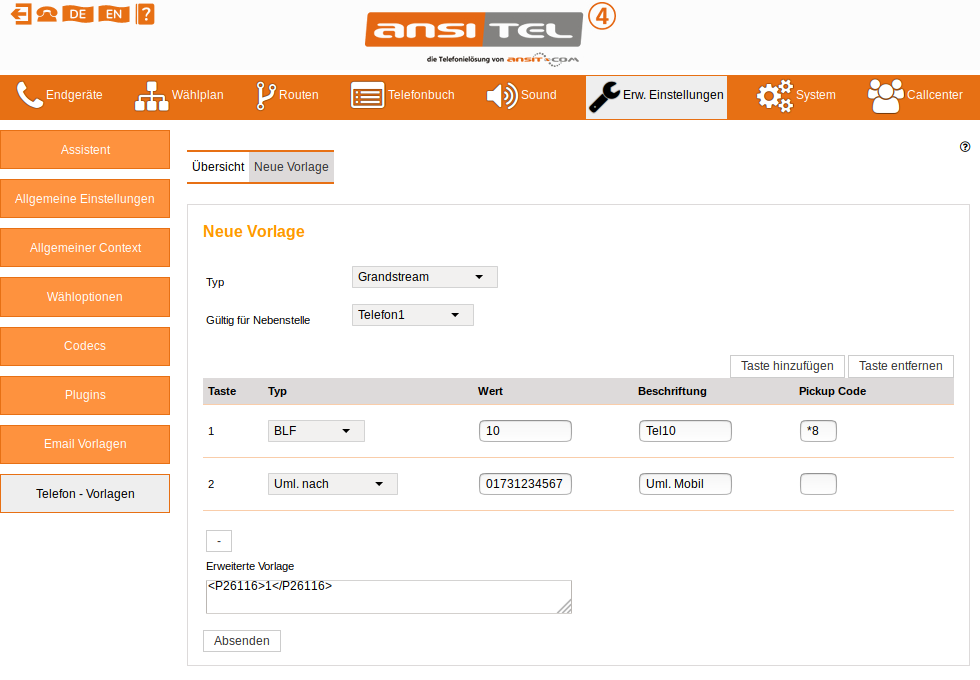Open the Grandstream Typ dropdown

coord(424,277)
